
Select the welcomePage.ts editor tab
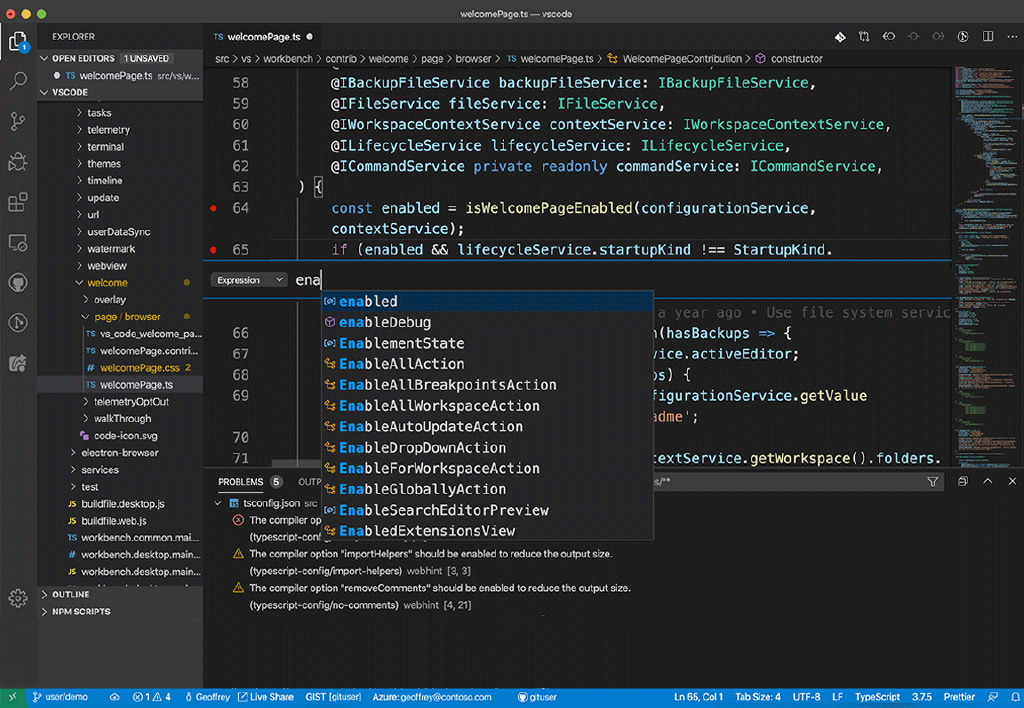pyautogui.click(x=264, y=37)
